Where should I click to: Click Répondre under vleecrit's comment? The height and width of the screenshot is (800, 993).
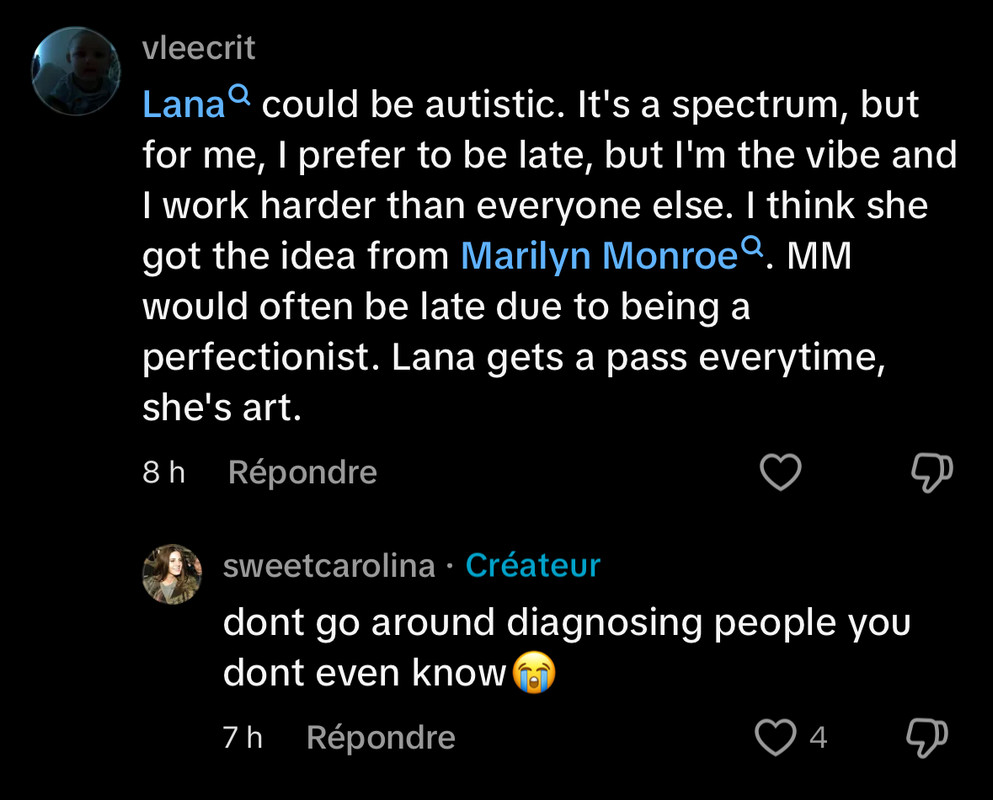click(303, 473)
